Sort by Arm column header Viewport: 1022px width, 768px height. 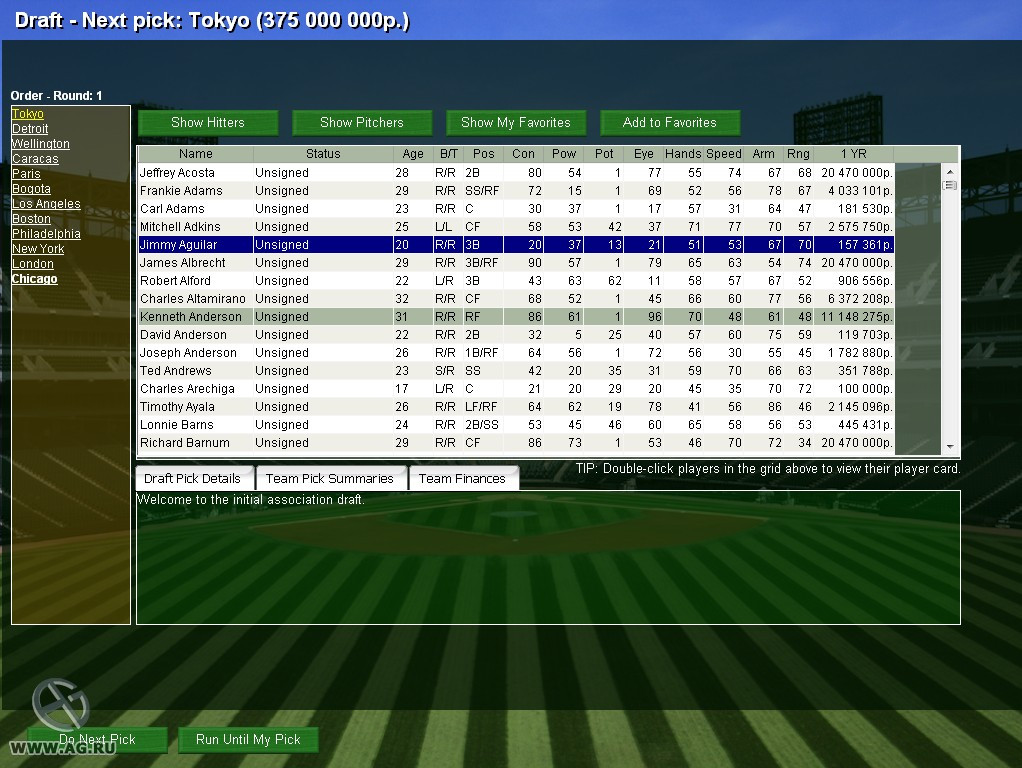point(763,154)
